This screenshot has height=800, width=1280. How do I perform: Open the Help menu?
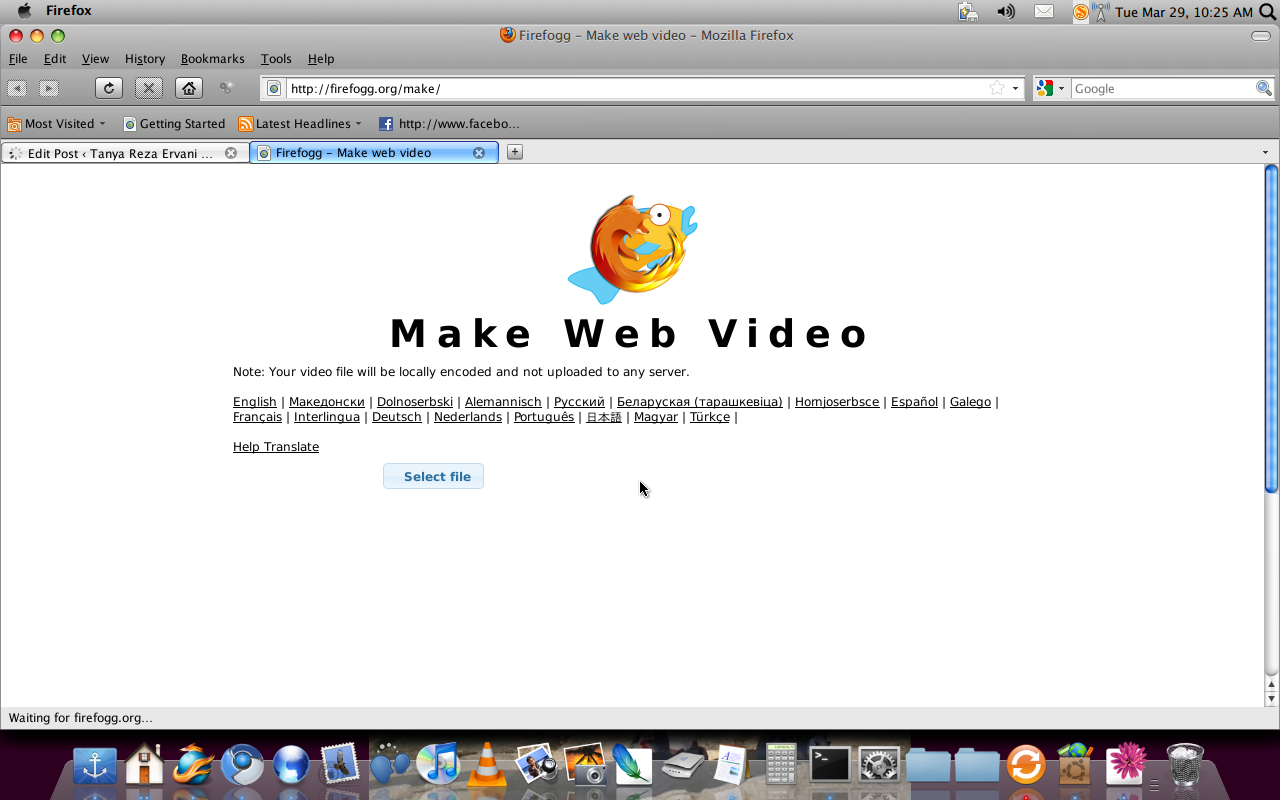pos(321,59)
